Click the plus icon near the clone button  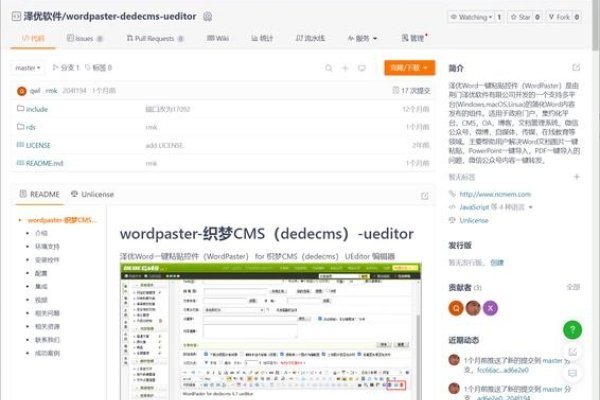[x=345, y=68]
